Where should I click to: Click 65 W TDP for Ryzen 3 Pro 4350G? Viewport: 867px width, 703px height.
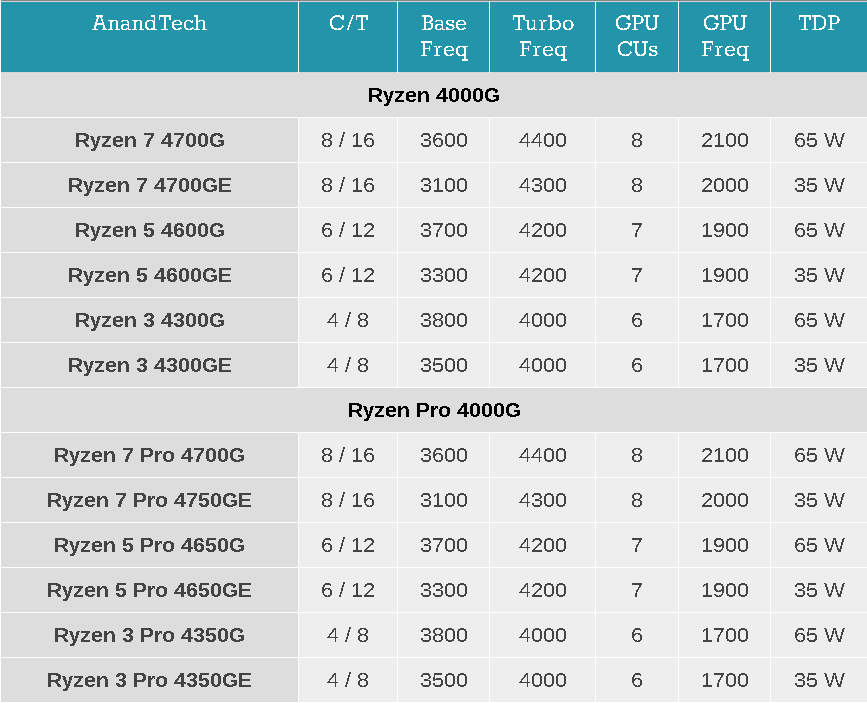(819, 636)
